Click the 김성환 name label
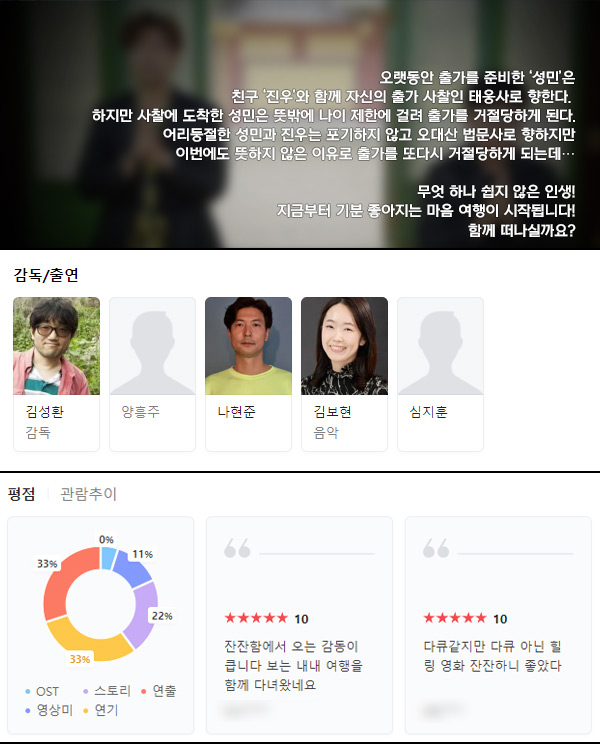The image size is (600, 744). (x=45, y=411)
